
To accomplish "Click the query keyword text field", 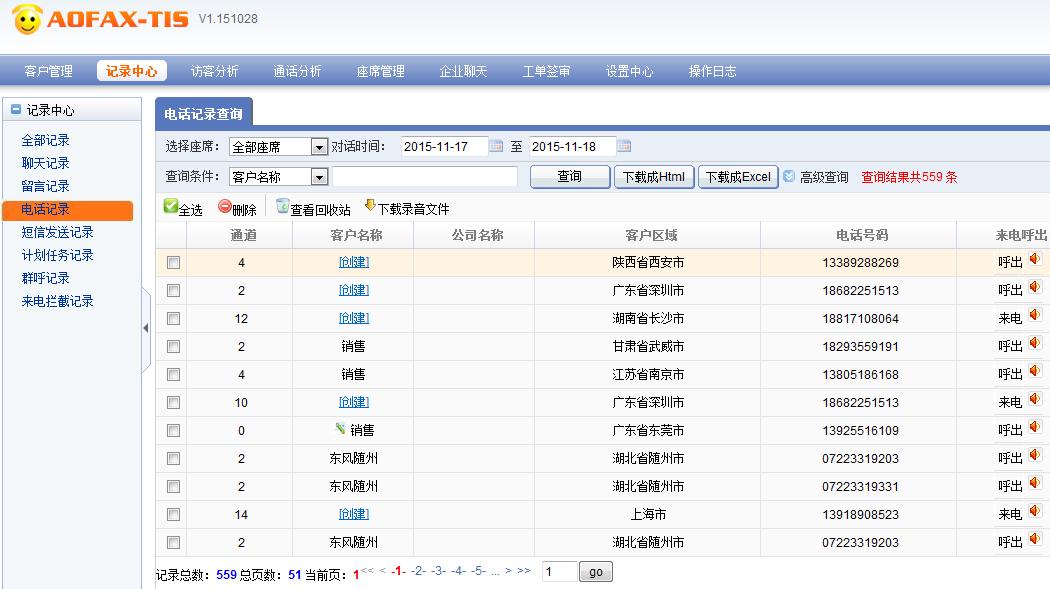I will [x=424, y=177].
